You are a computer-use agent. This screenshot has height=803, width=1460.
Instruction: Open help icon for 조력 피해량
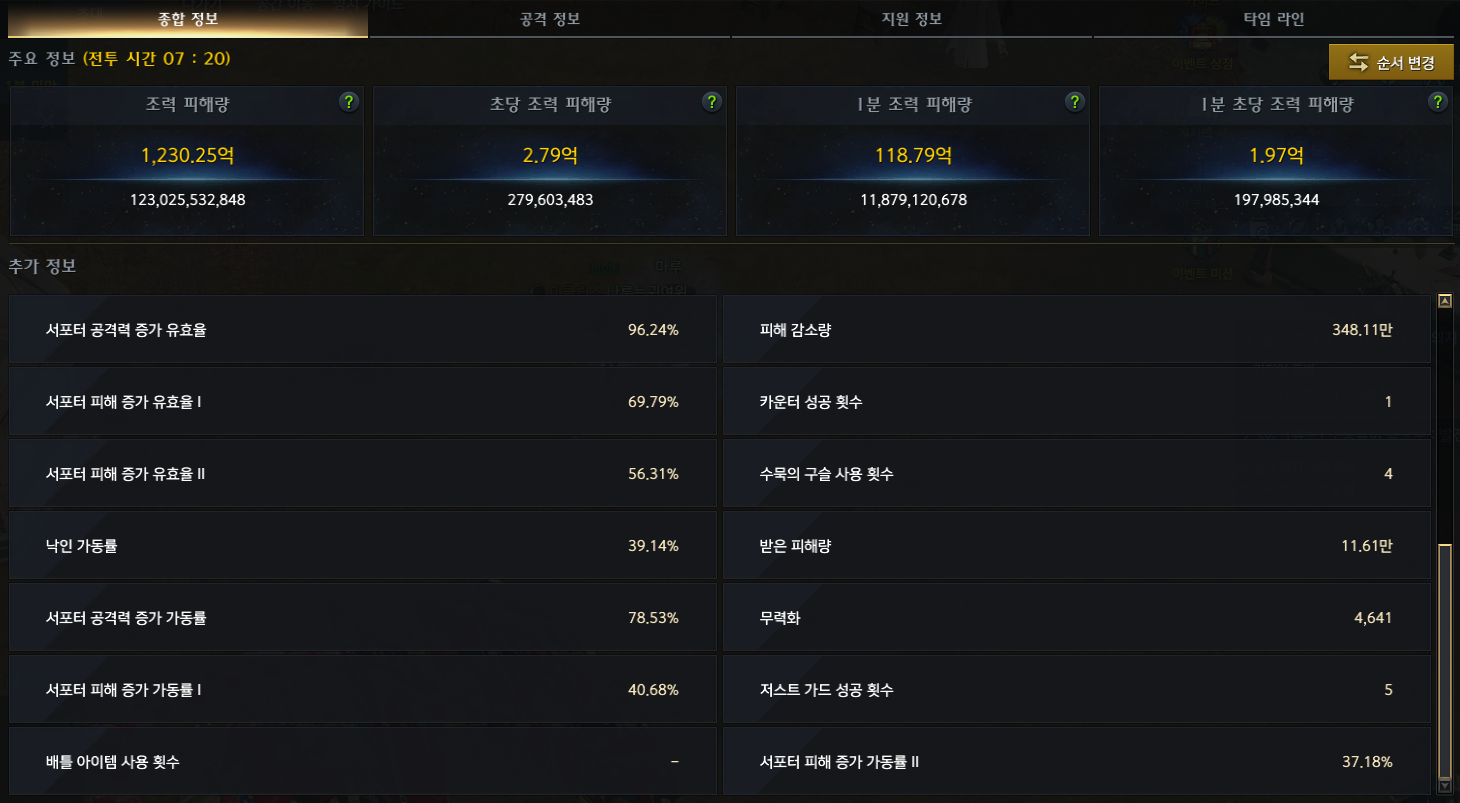point(348,101)
